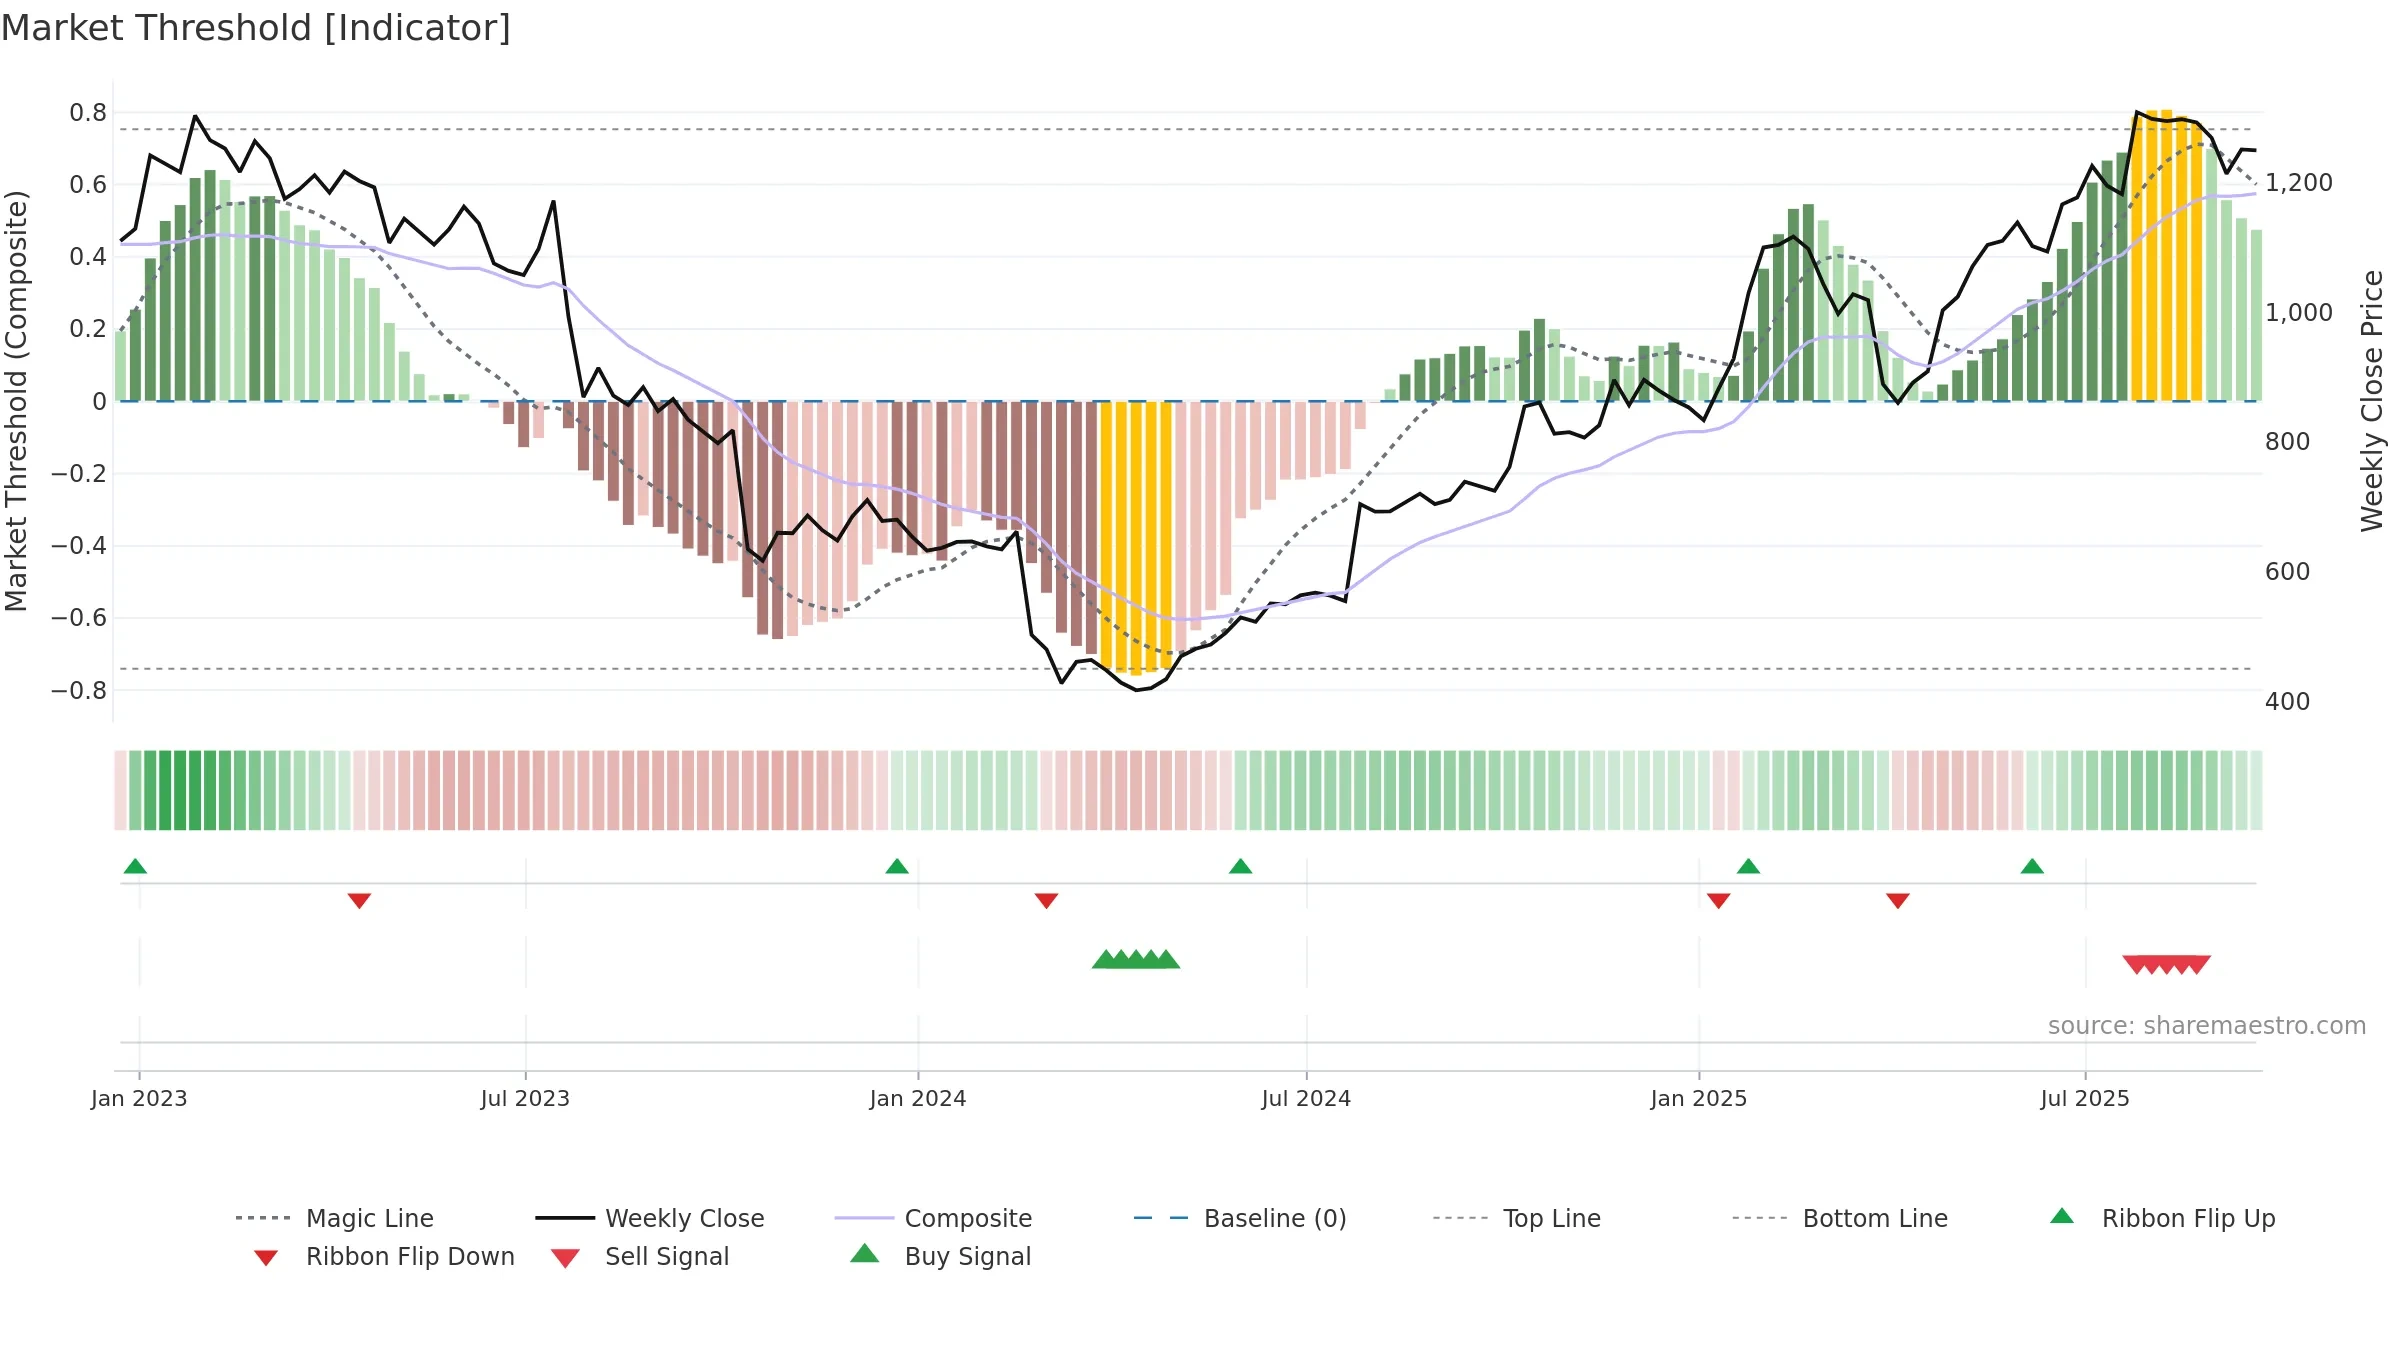Click the red flip-down triangle in spring 2025
Screen dimensions: 2400x1350
[x=1898, y=901]
